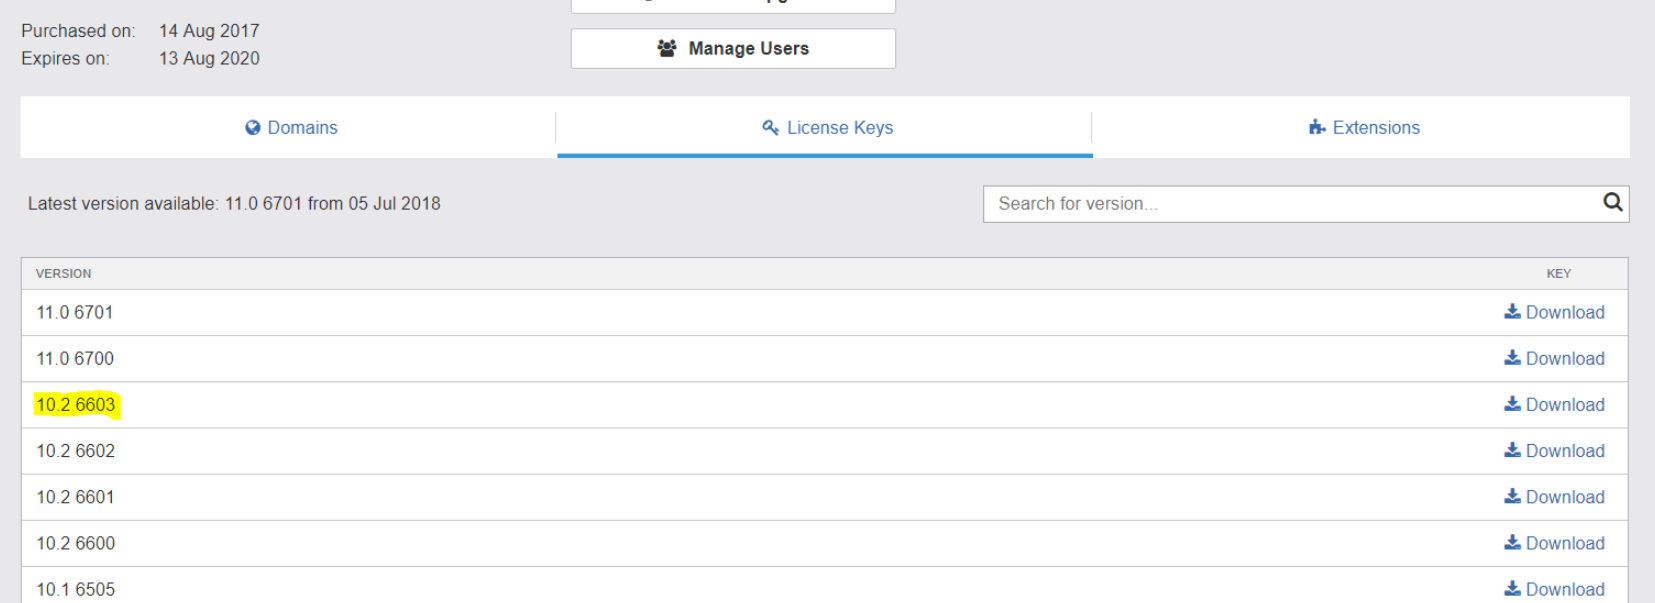Select version text 10.2 6600
This screenshot has height=603, width=1655.
click(76, 543)
